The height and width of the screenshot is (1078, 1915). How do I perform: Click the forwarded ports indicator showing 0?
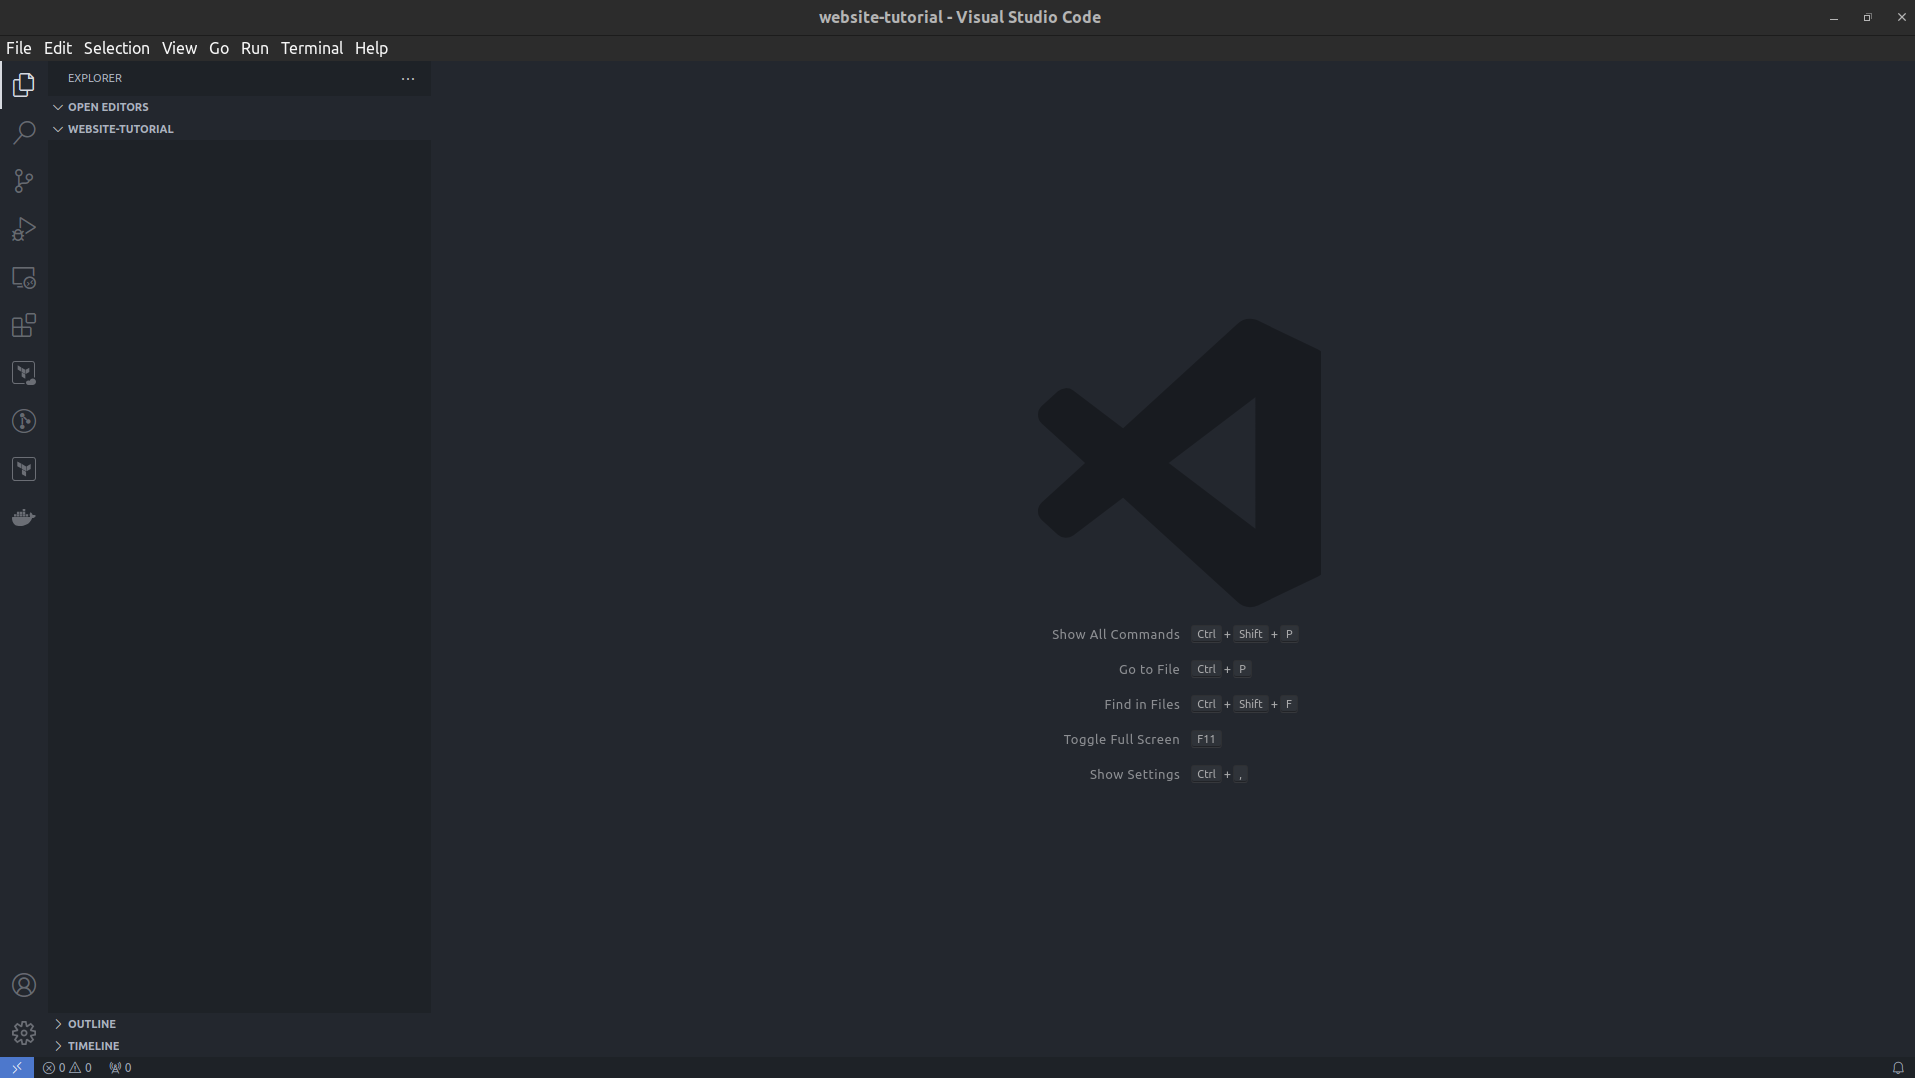click(x=120, y=1067)
